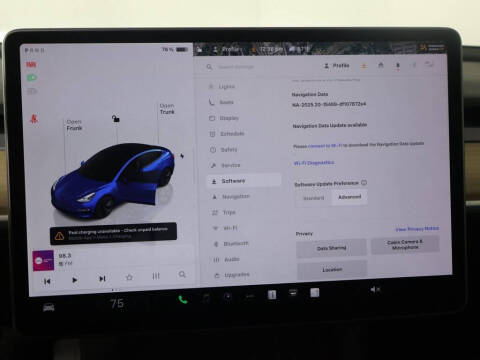Open the View Privacy Notice link
The width and height of the screenshot is (480, 360).
[x=417, y=229]
